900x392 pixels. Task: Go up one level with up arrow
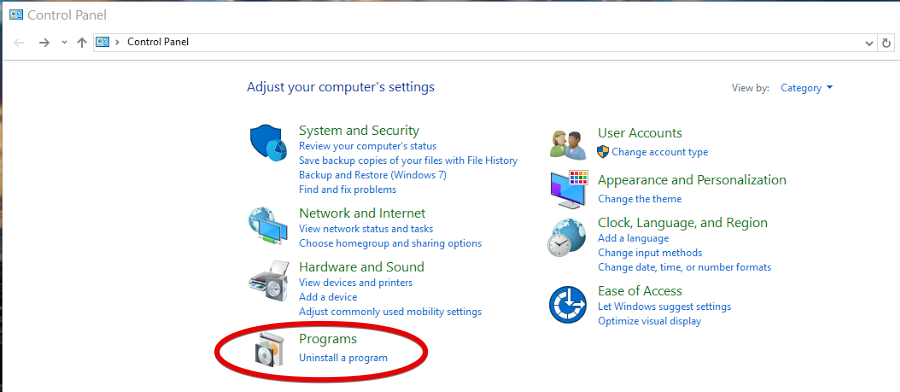pyautogui.click(x=82, y=42)
